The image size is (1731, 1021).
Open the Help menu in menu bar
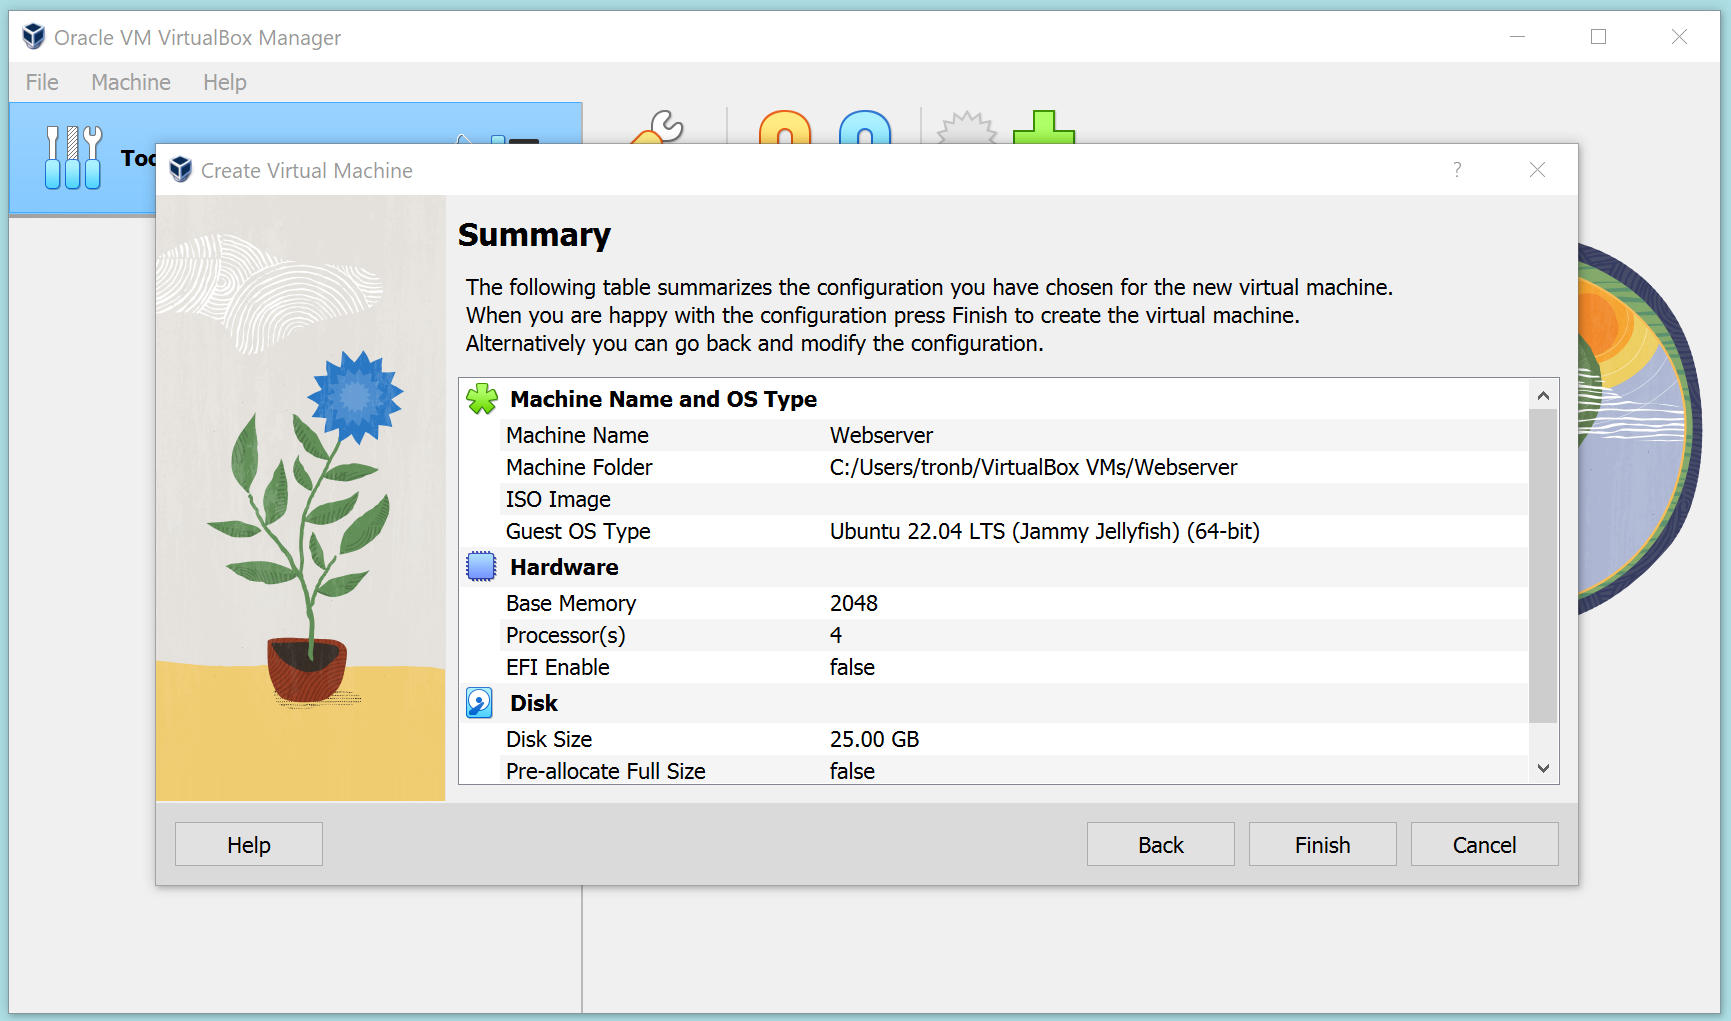[224, 82]
